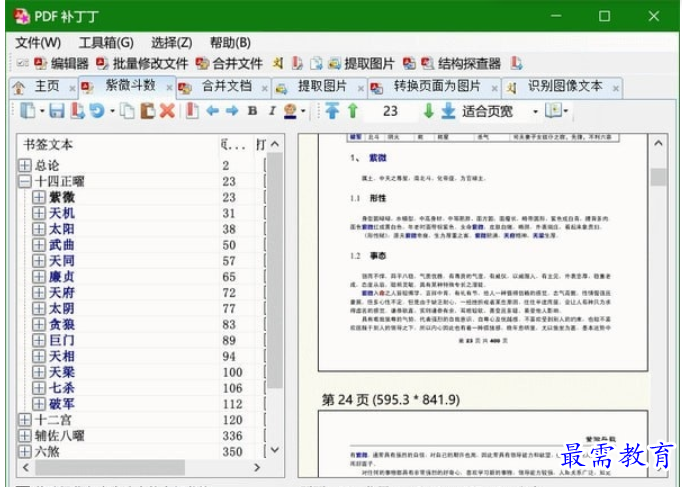Image resolution: width=682 pixels, height=487 pixels.
Task: Select the 廉贞 bookmark
Action: click(61, 277)
